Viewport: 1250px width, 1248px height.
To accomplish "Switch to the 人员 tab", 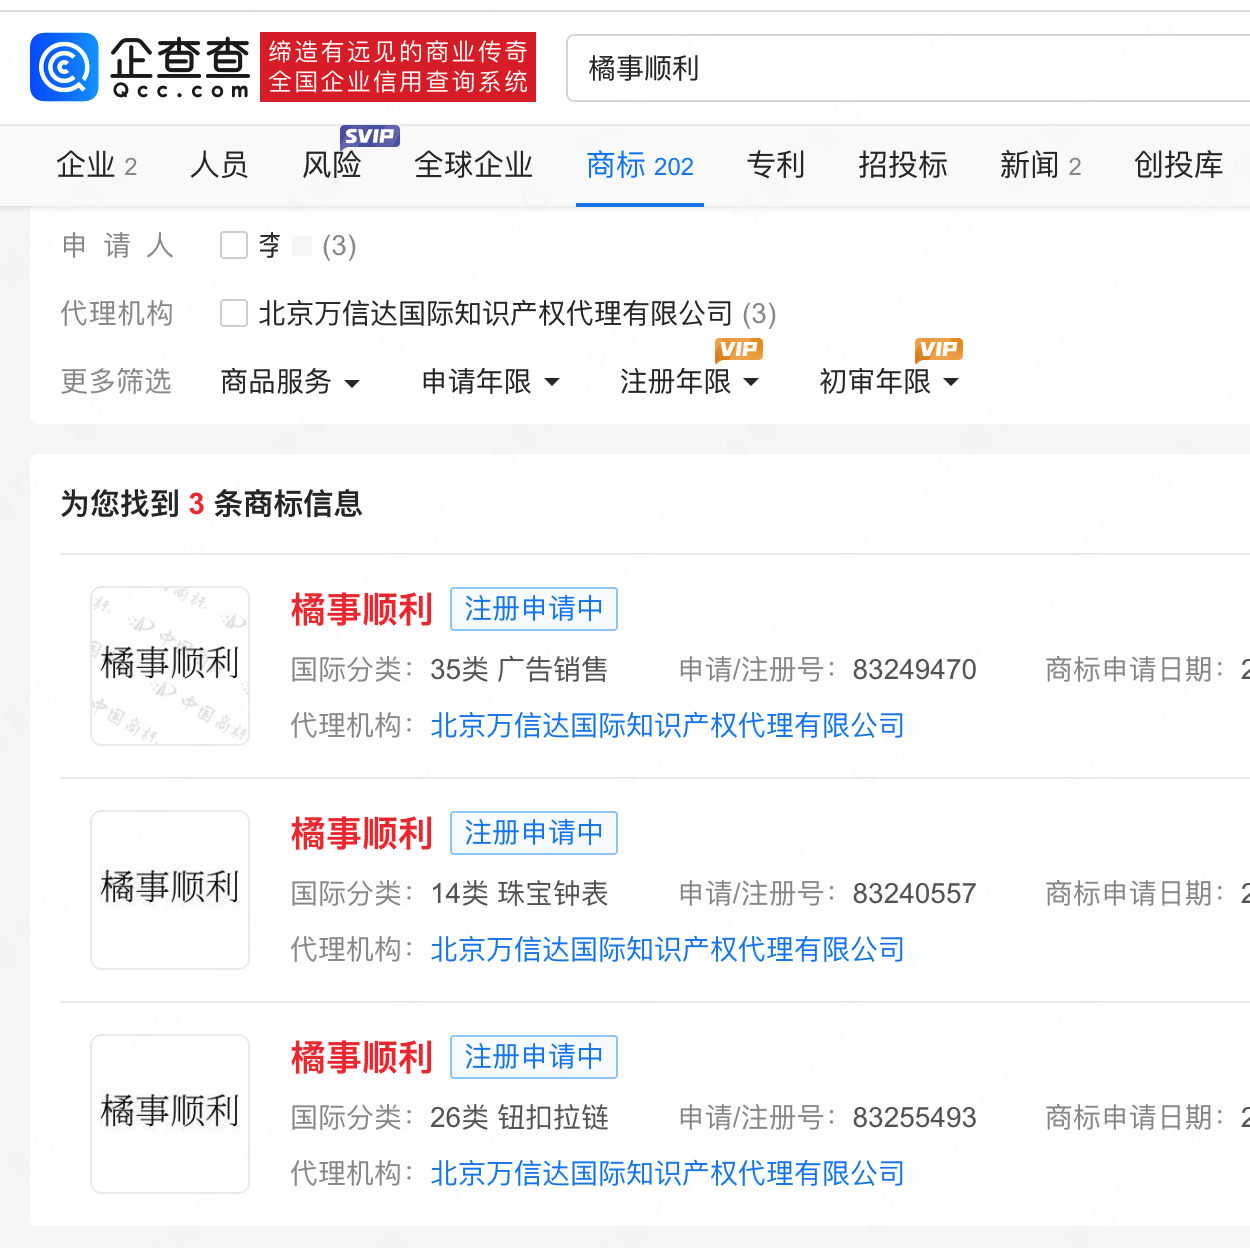I will click(219, 165).
